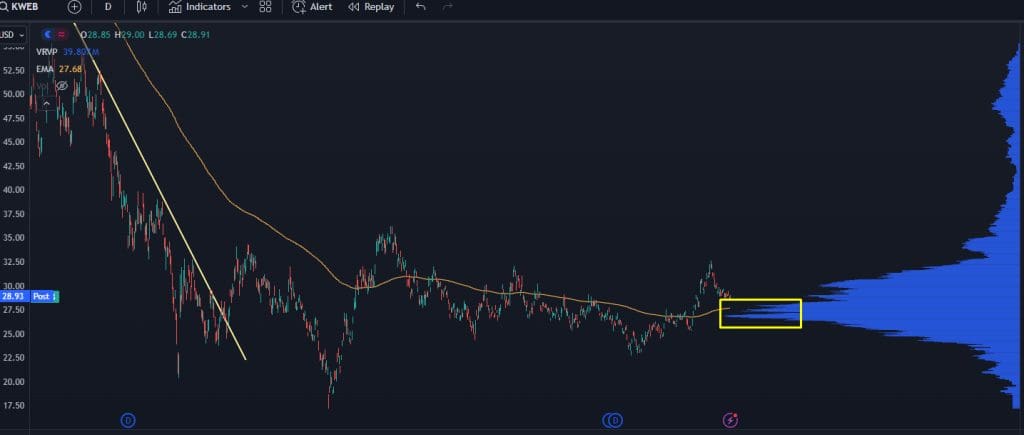
Task: Create an Alert
Action: click(312, 7)
